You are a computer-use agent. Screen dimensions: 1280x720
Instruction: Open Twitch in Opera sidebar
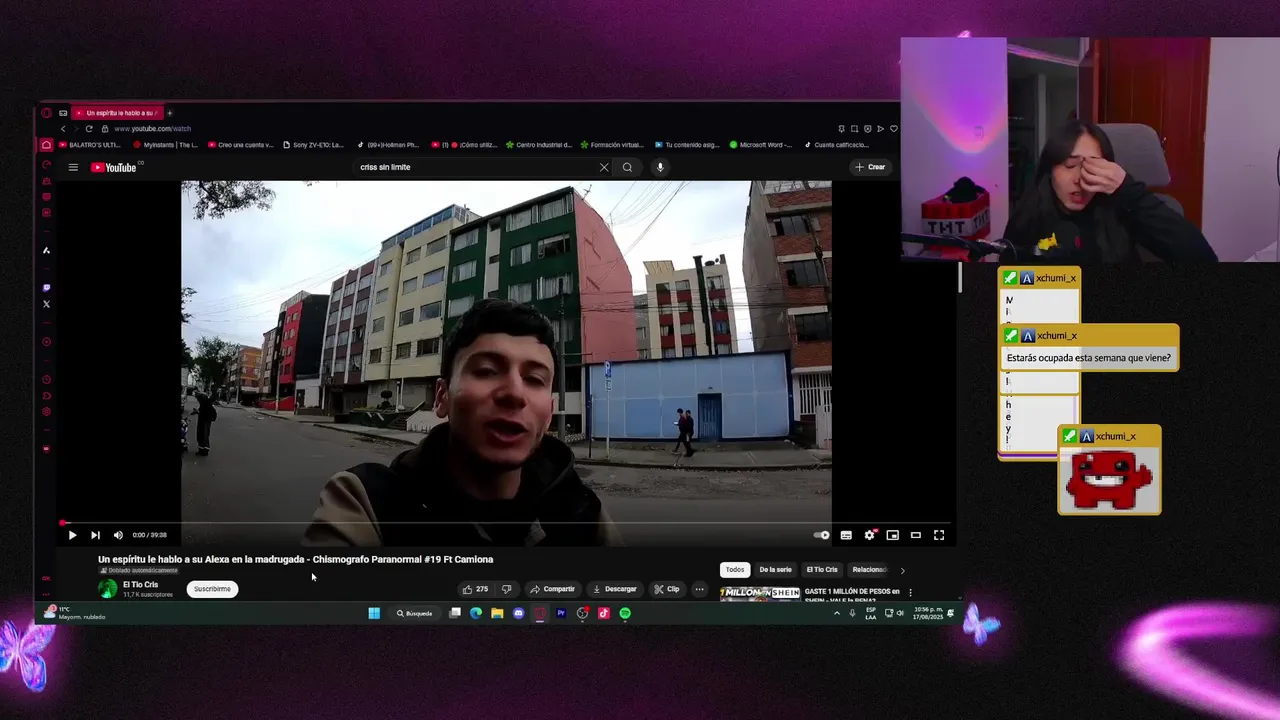coord(46,288)
